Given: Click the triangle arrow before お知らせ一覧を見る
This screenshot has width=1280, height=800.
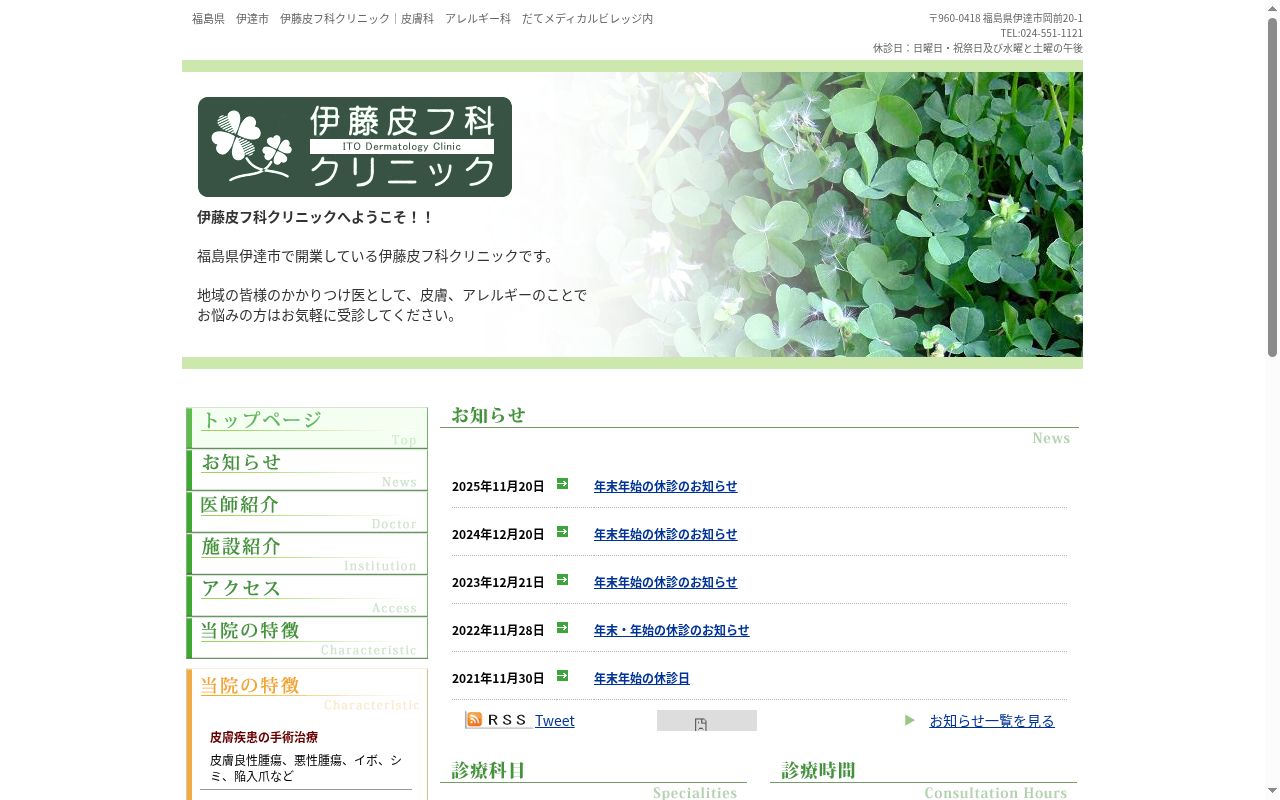Looking at the screenshot, I should tap(910, 720).
